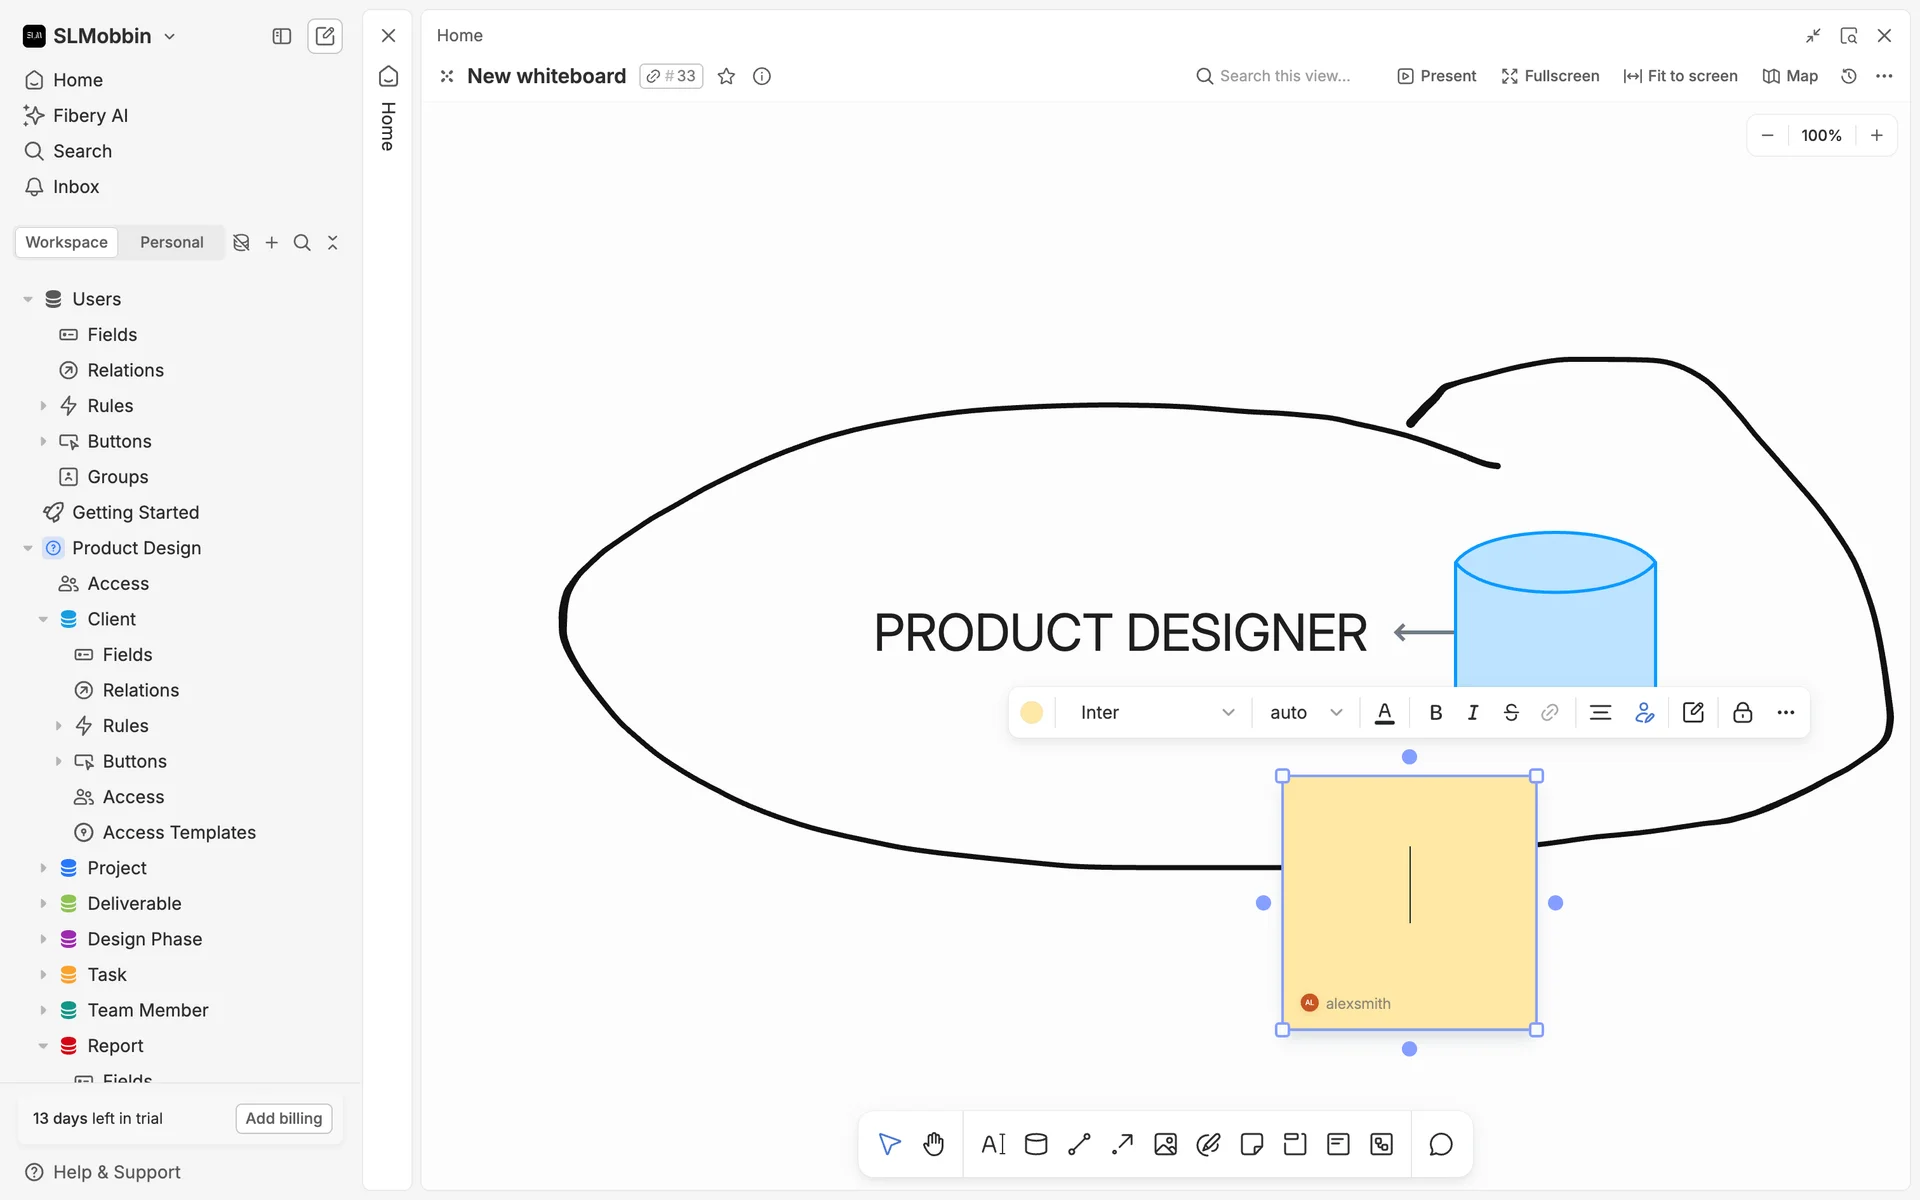Select the cylinder shape tool

pos(1036,1144)
